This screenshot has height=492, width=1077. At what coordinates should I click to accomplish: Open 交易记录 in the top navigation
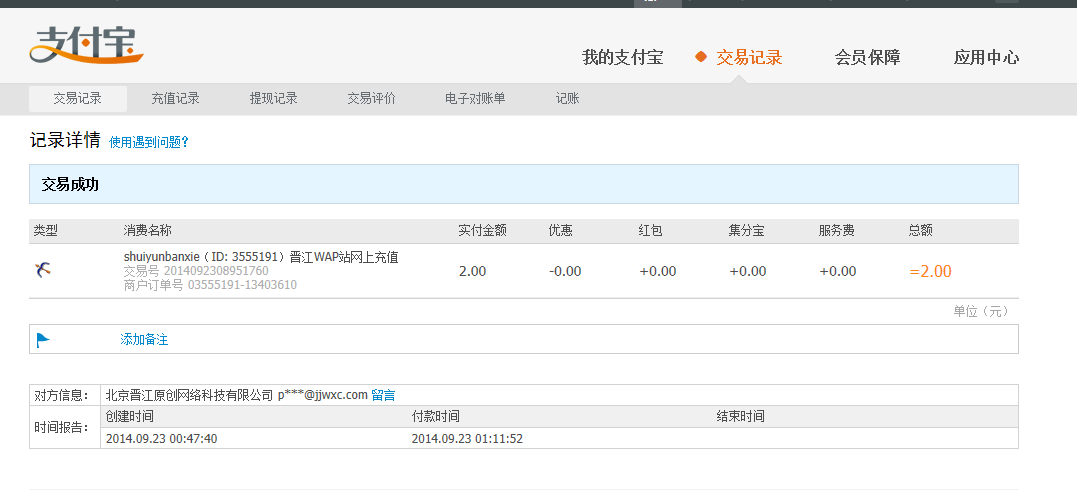749,58
